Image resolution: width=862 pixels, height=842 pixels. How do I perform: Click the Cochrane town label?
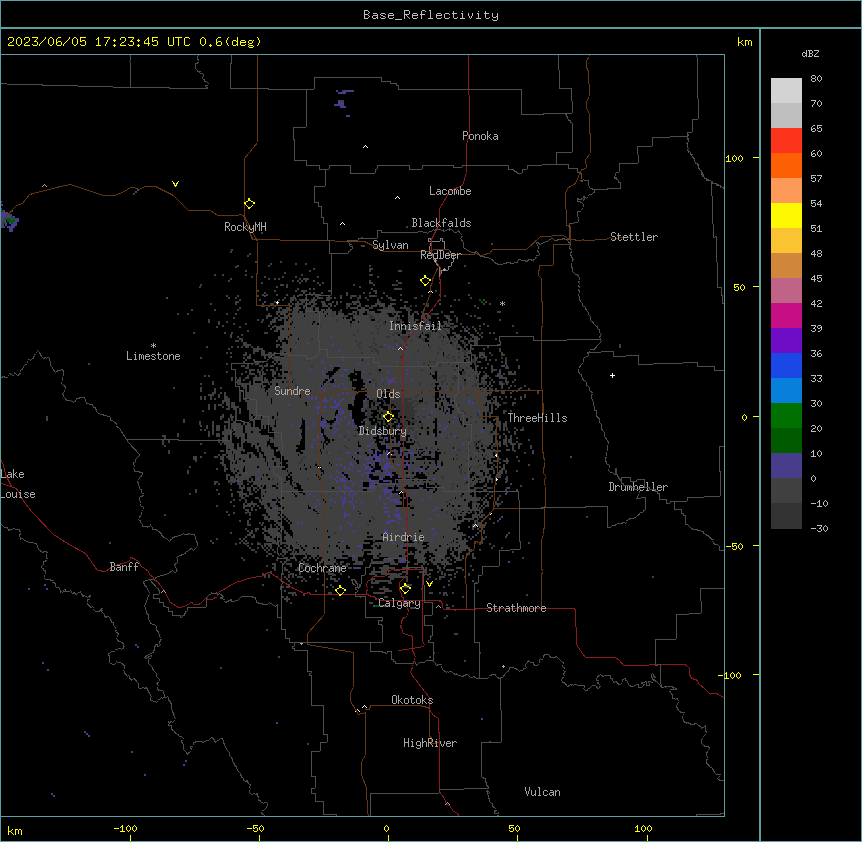pos(323,568)
